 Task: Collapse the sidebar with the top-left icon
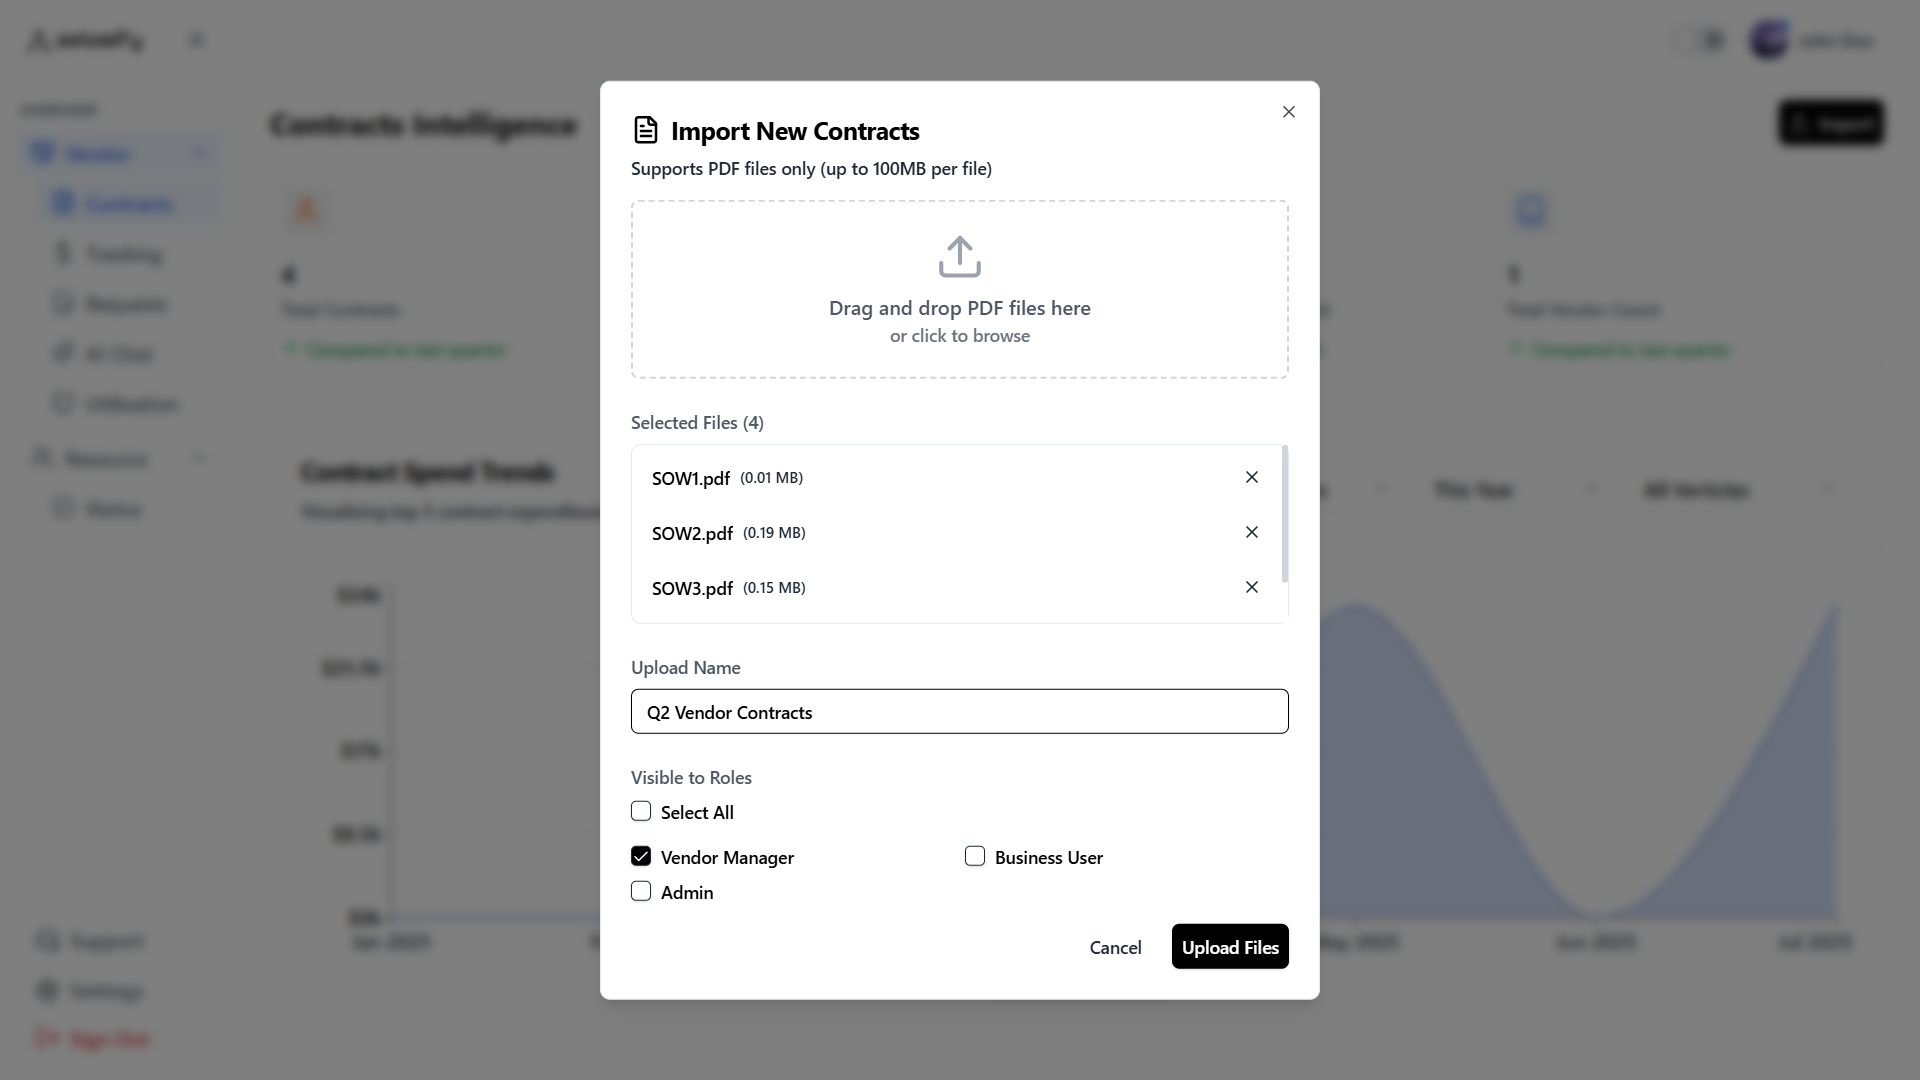(x=197, y=39)
